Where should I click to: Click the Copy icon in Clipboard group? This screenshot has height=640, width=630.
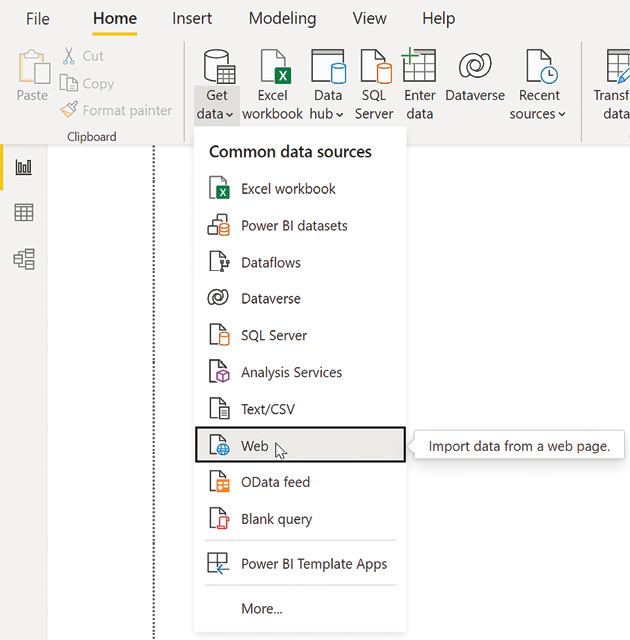[x=69, y=83]
